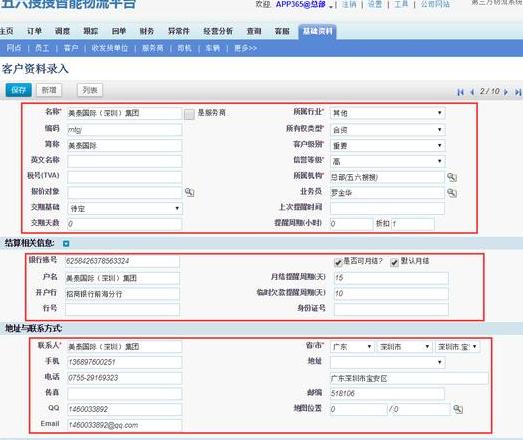Open lookup icon beside 报价对象 field
Screen dimensions: 523x440
(x=189, y=192)
